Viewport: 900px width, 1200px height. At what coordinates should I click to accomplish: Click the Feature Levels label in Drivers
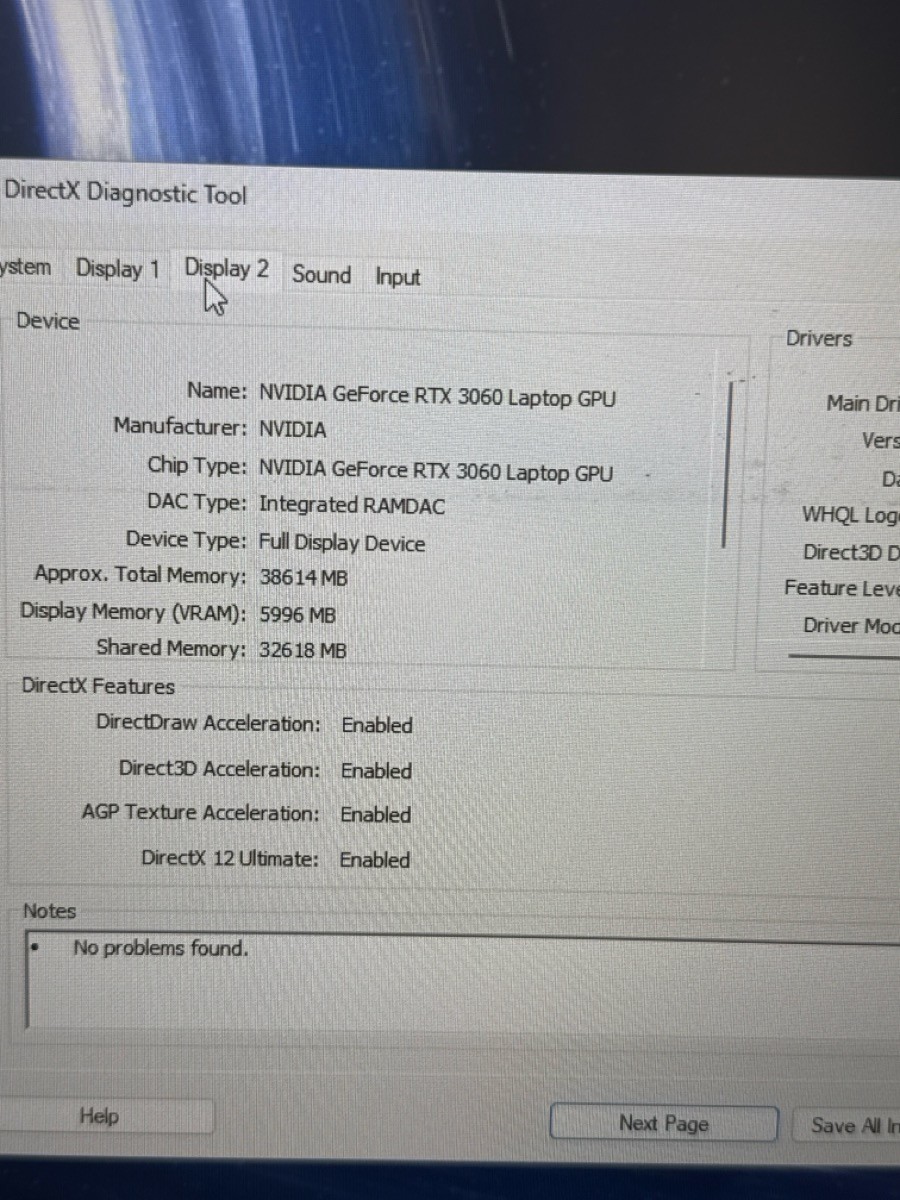(842, 588)
